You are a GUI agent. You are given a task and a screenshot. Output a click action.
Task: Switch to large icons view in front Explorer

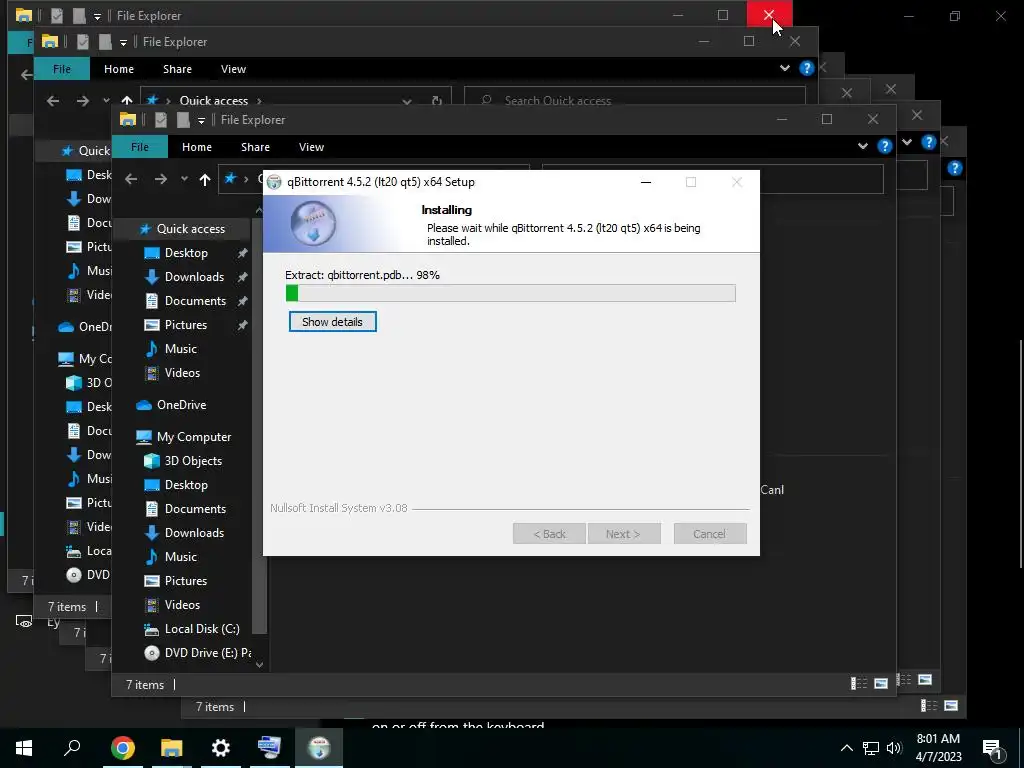pyautogui.click(x=881, y=684)
